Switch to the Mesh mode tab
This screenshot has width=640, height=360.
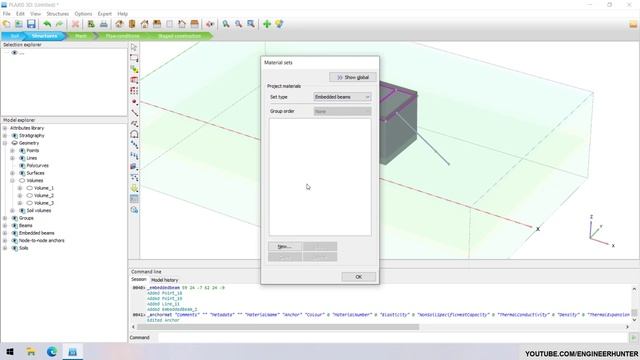(x=81, y=36)
